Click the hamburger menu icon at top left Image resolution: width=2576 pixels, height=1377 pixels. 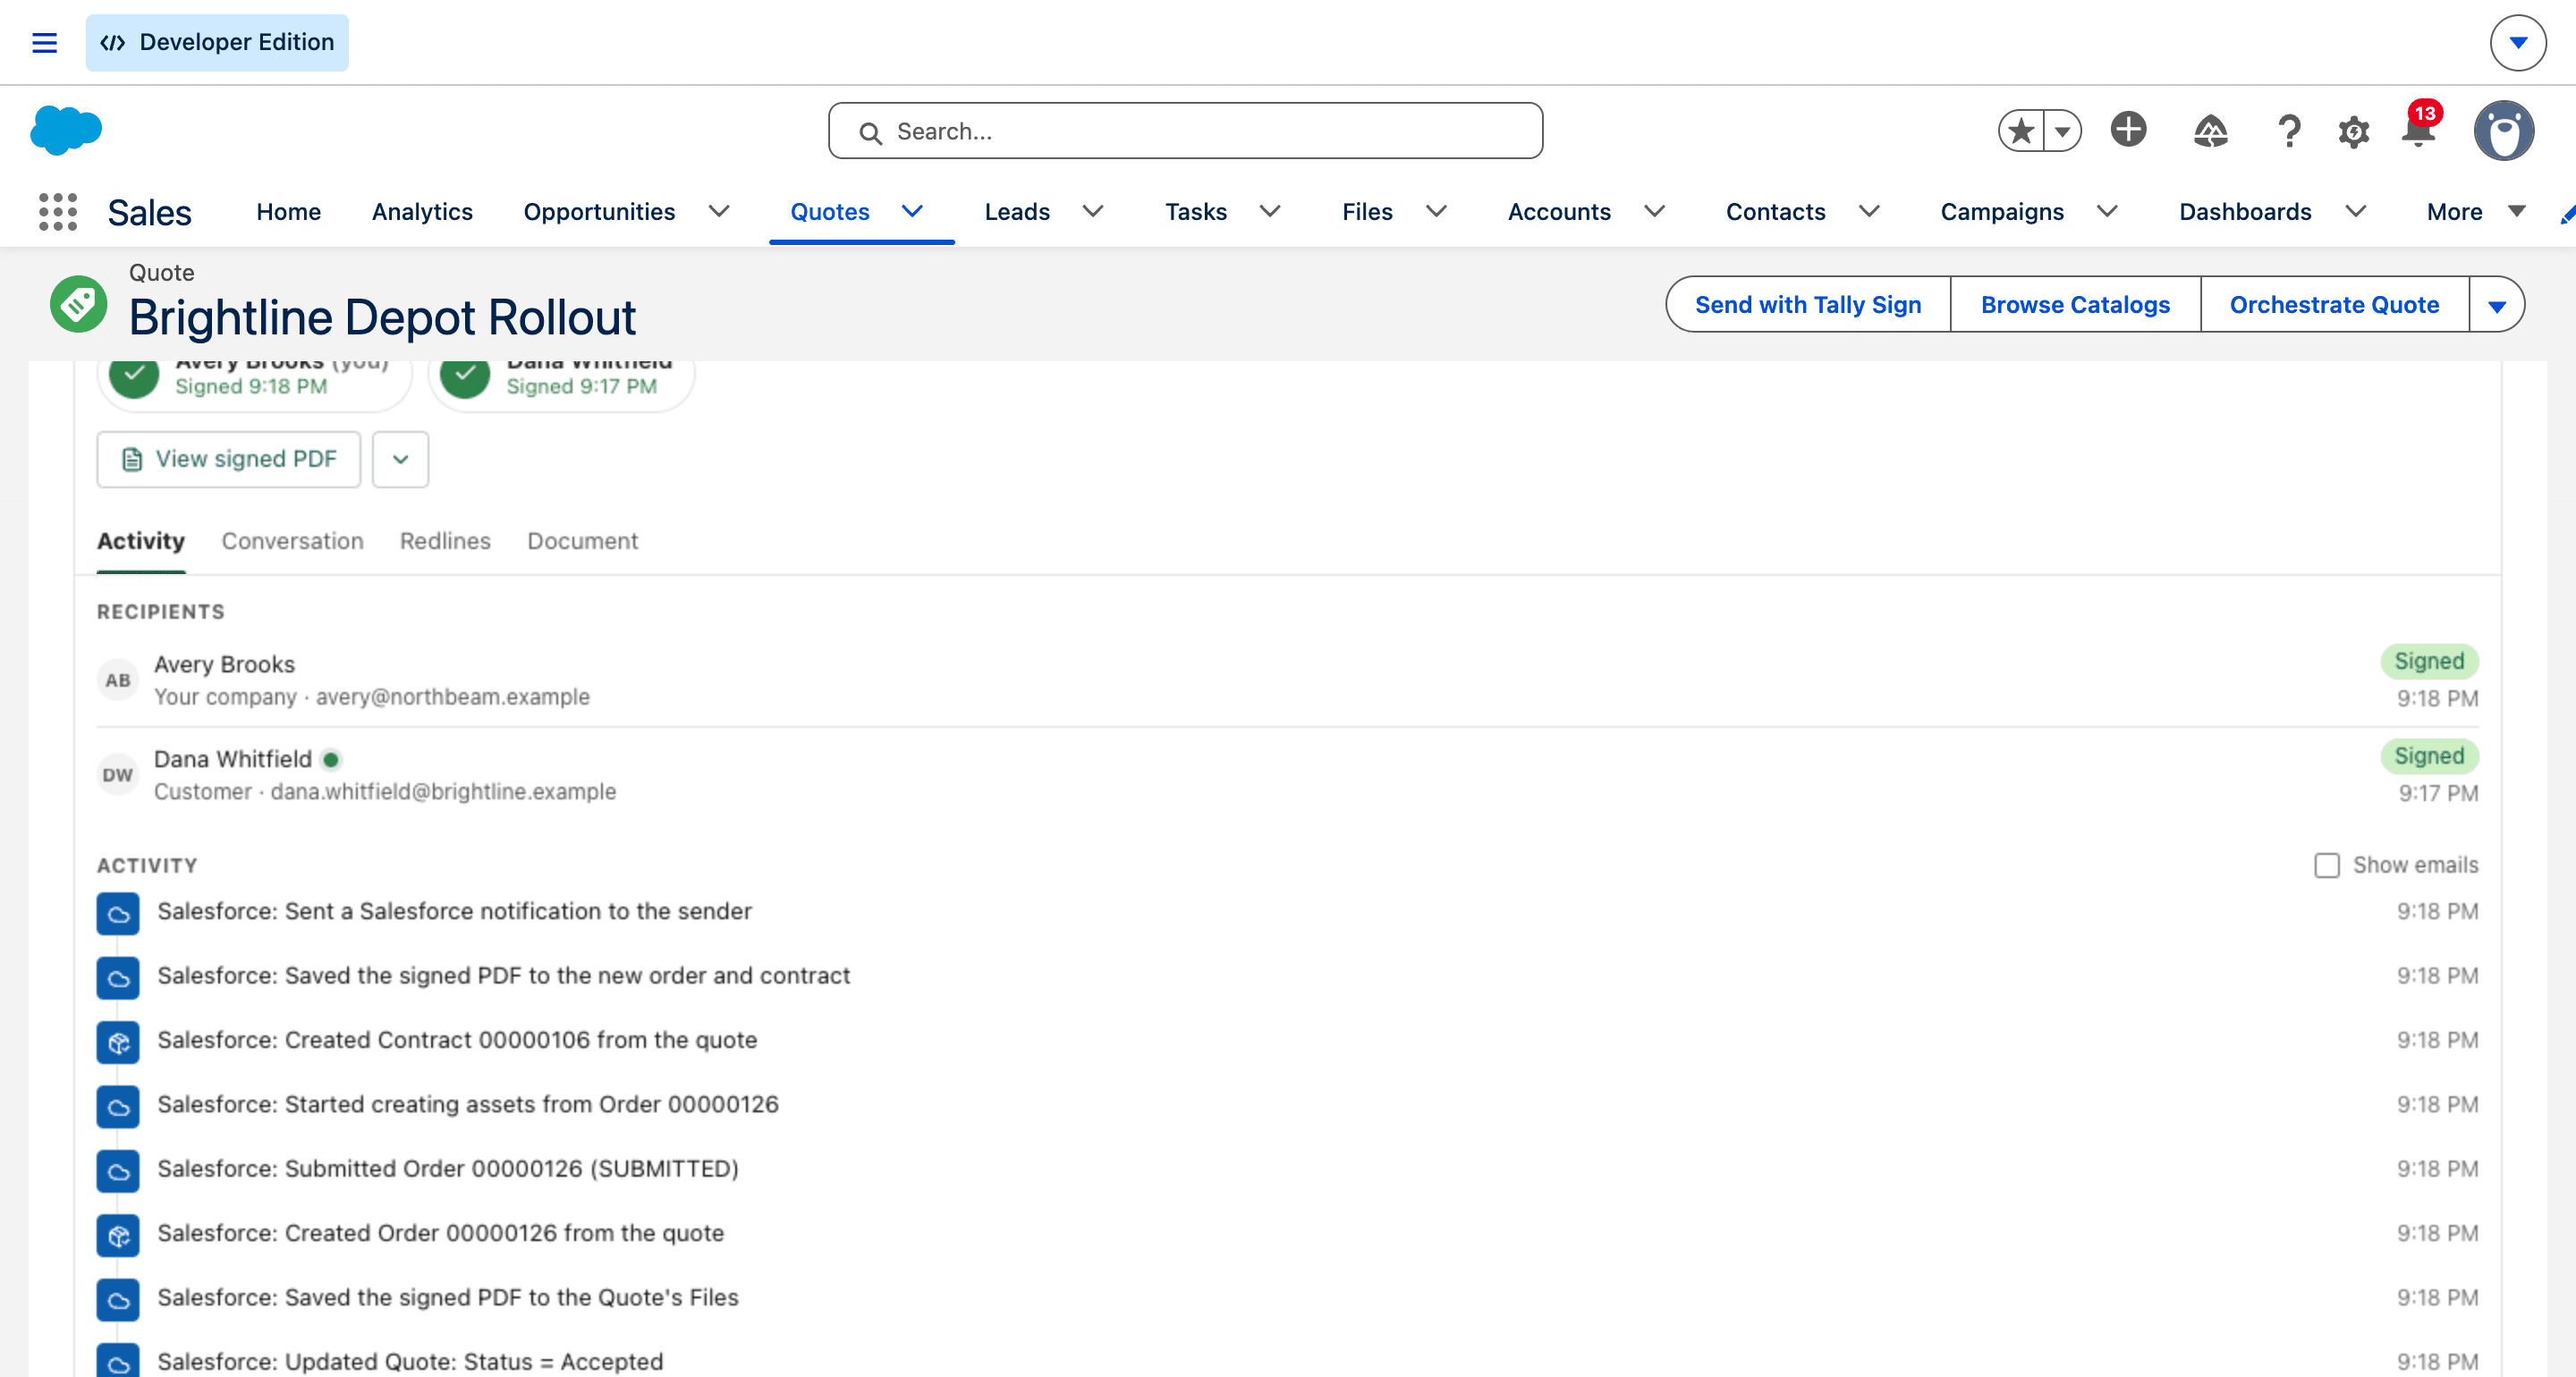click(x=44, y=42)
